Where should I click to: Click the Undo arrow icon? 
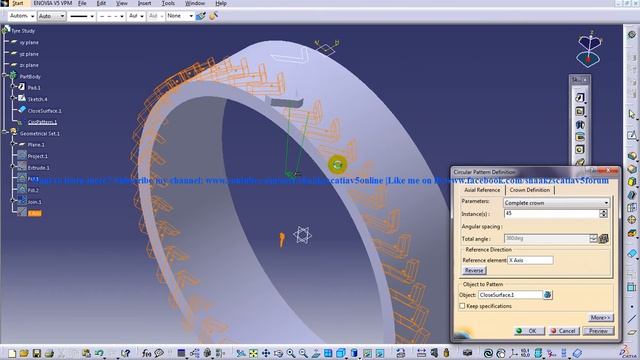tap(99, 353)
